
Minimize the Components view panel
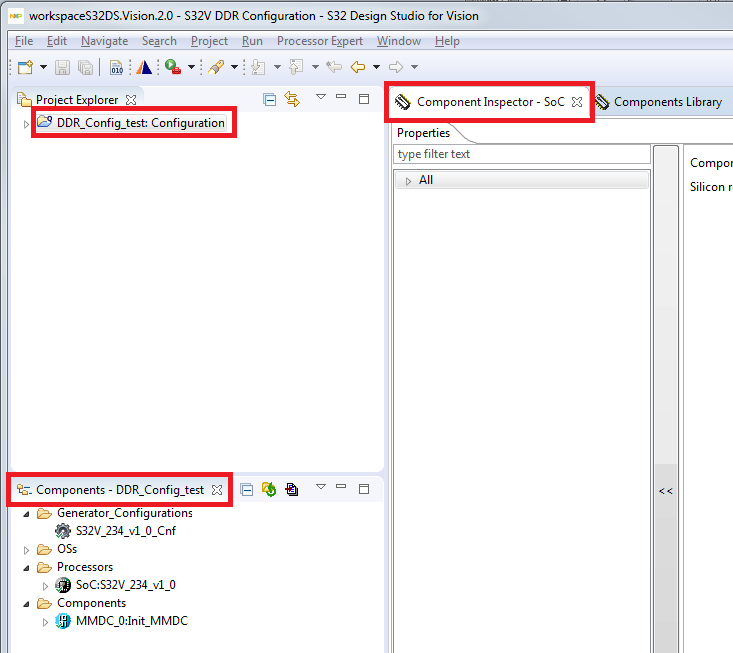341,487
